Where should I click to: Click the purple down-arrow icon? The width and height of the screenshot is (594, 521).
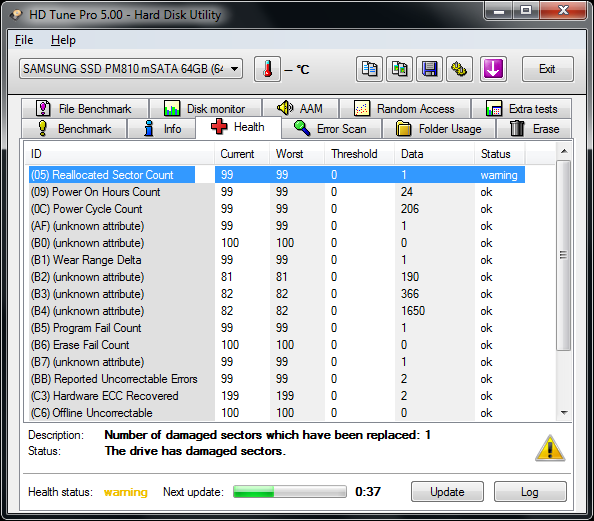[x=493, y=69]
